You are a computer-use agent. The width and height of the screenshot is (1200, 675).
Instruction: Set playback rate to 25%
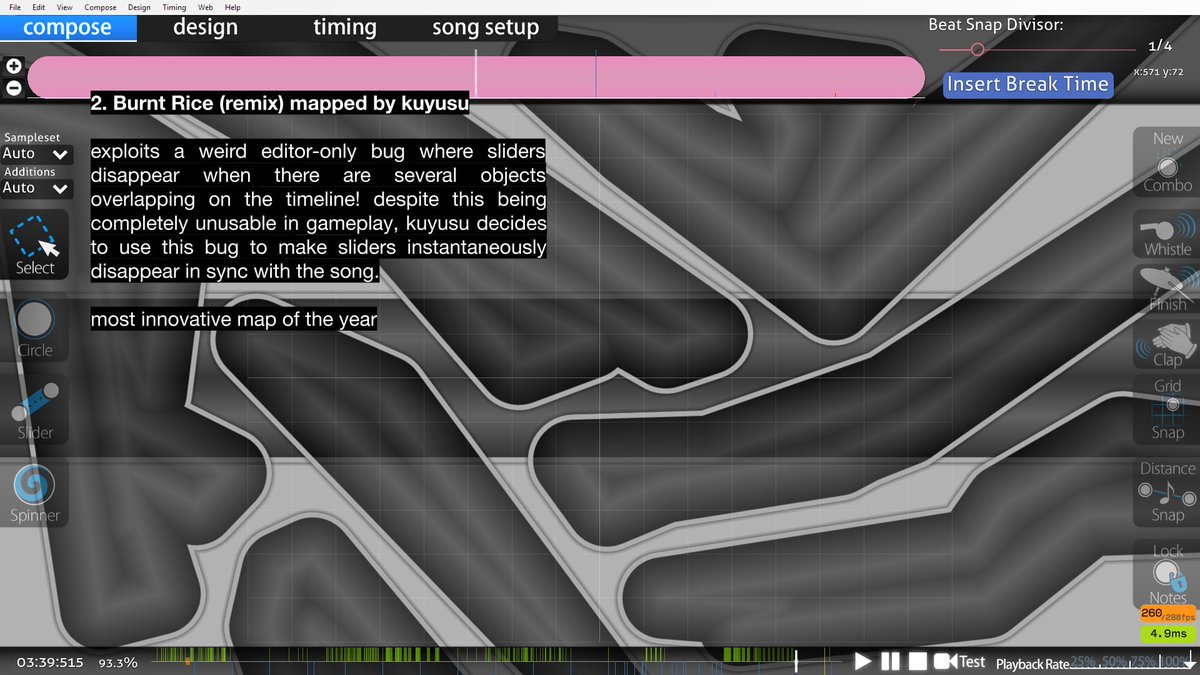pos(1083,662)
